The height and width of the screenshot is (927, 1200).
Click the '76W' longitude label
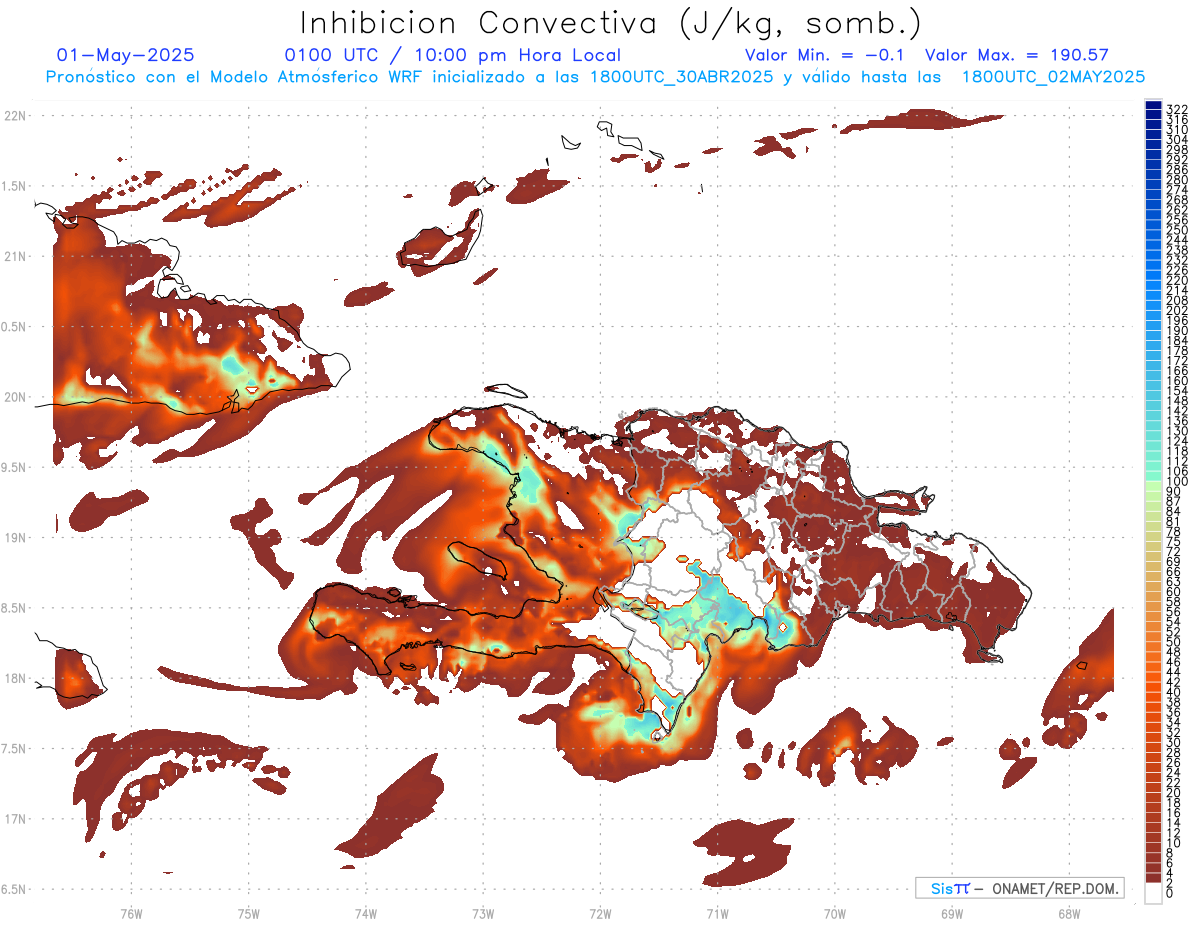tap(132, 913)
